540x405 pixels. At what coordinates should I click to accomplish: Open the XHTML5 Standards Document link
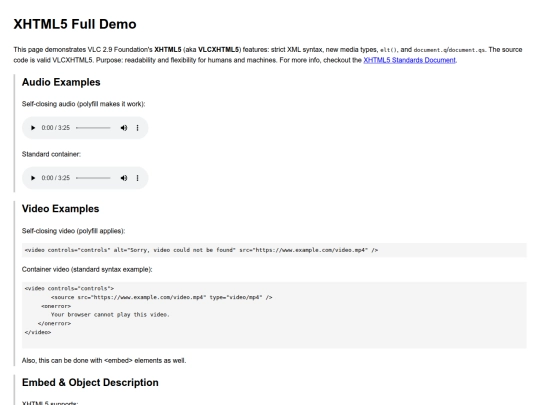tap(409, 60)
